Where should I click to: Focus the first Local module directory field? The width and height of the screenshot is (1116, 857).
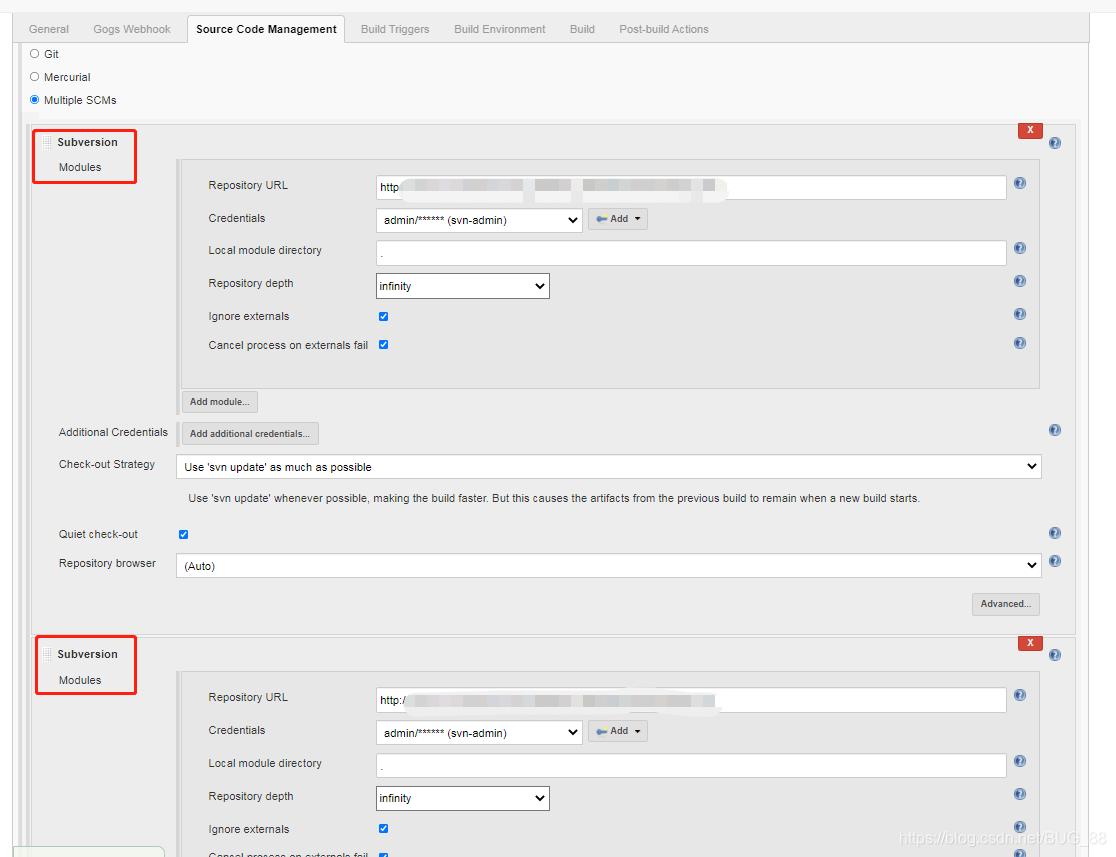691,253
